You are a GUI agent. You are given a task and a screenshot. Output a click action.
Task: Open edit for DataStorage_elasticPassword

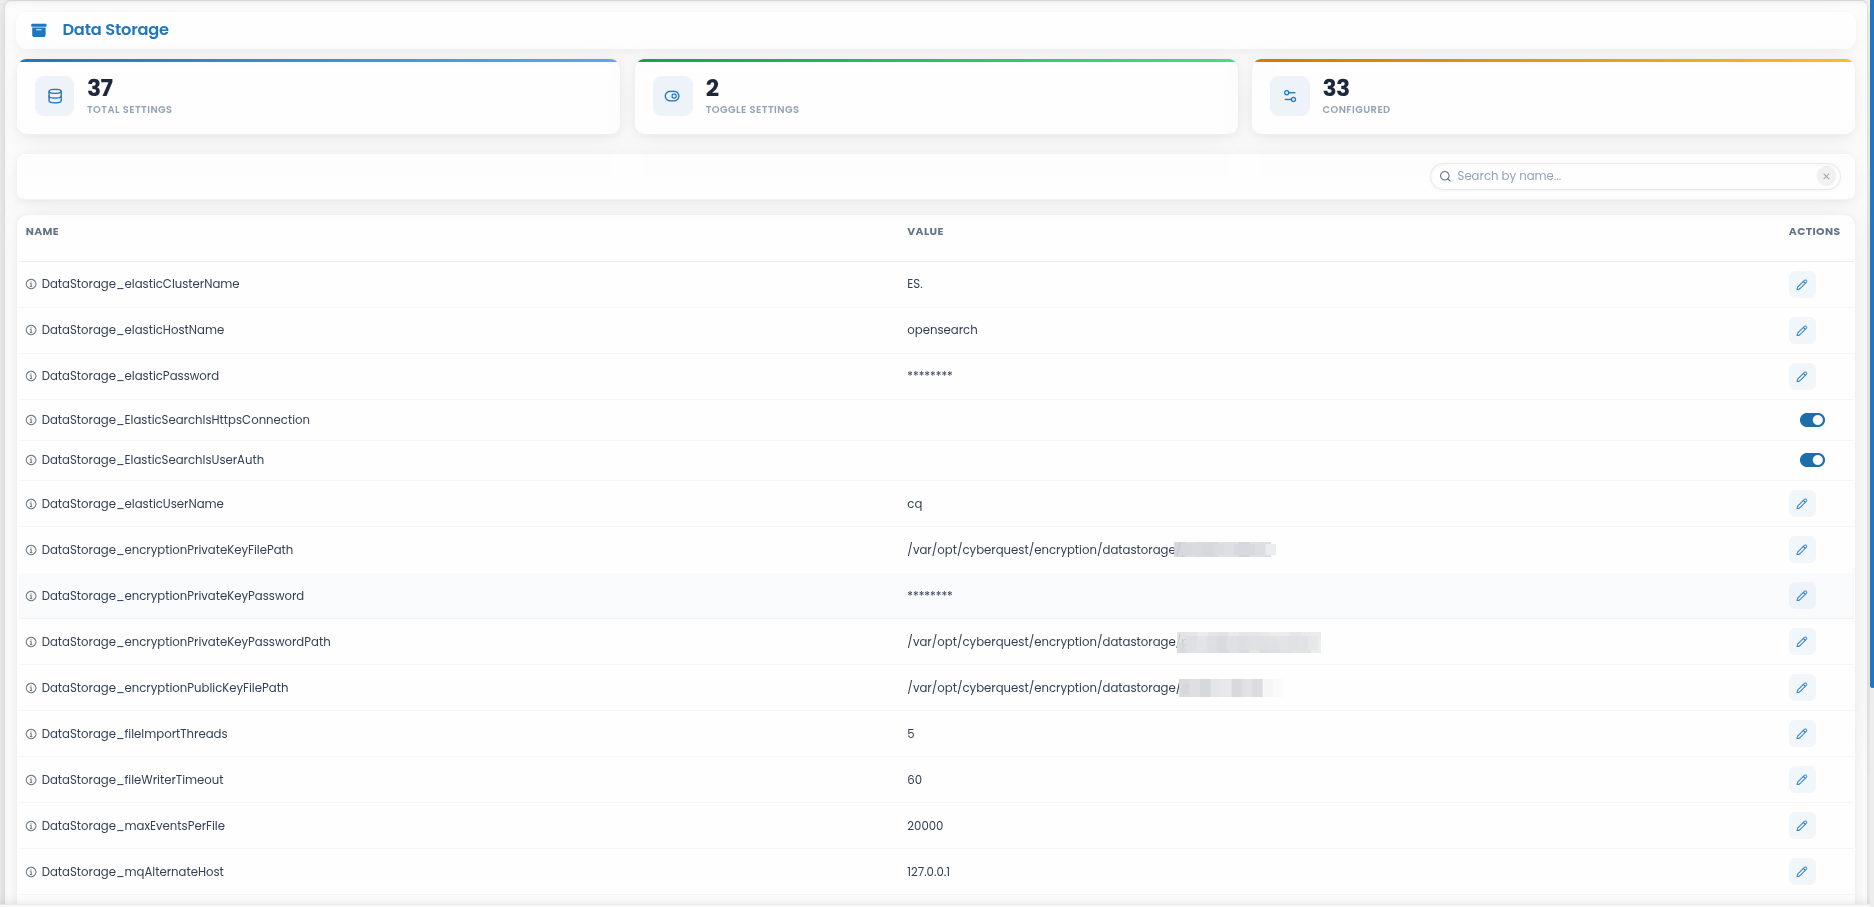(1802, 376)
